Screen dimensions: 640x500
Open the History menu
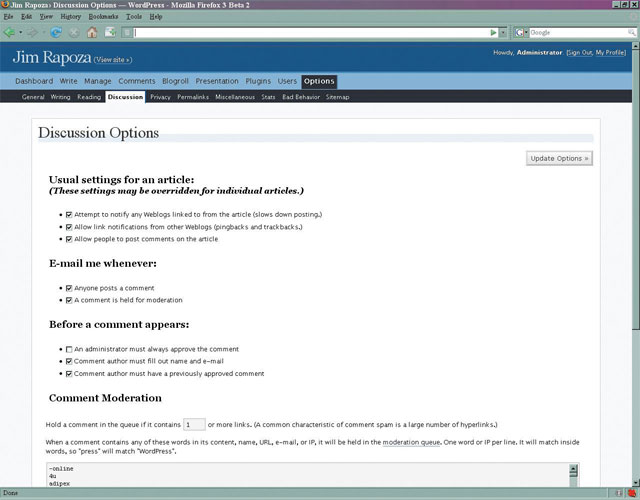coord(71,17)
